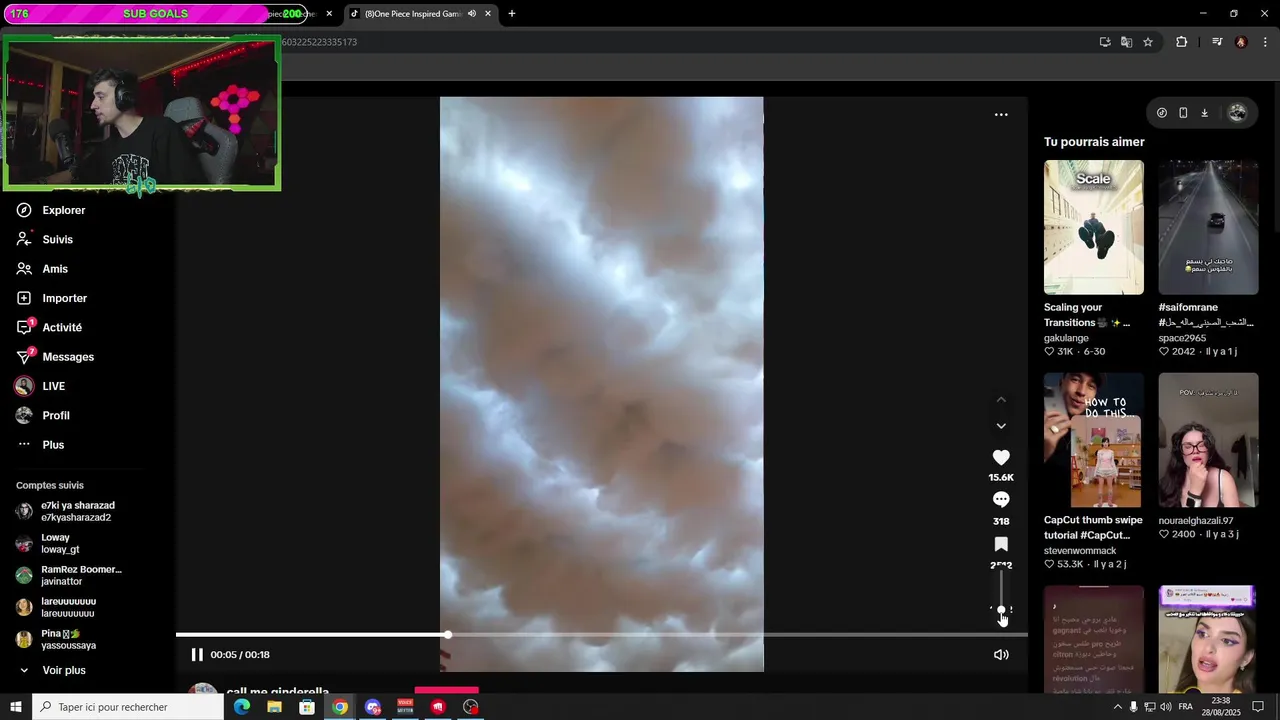This screenshot has width=1280, height=720.
Task: Open nouraelghazali.97 video thumbnail
Action: [x=1208, y=440]
